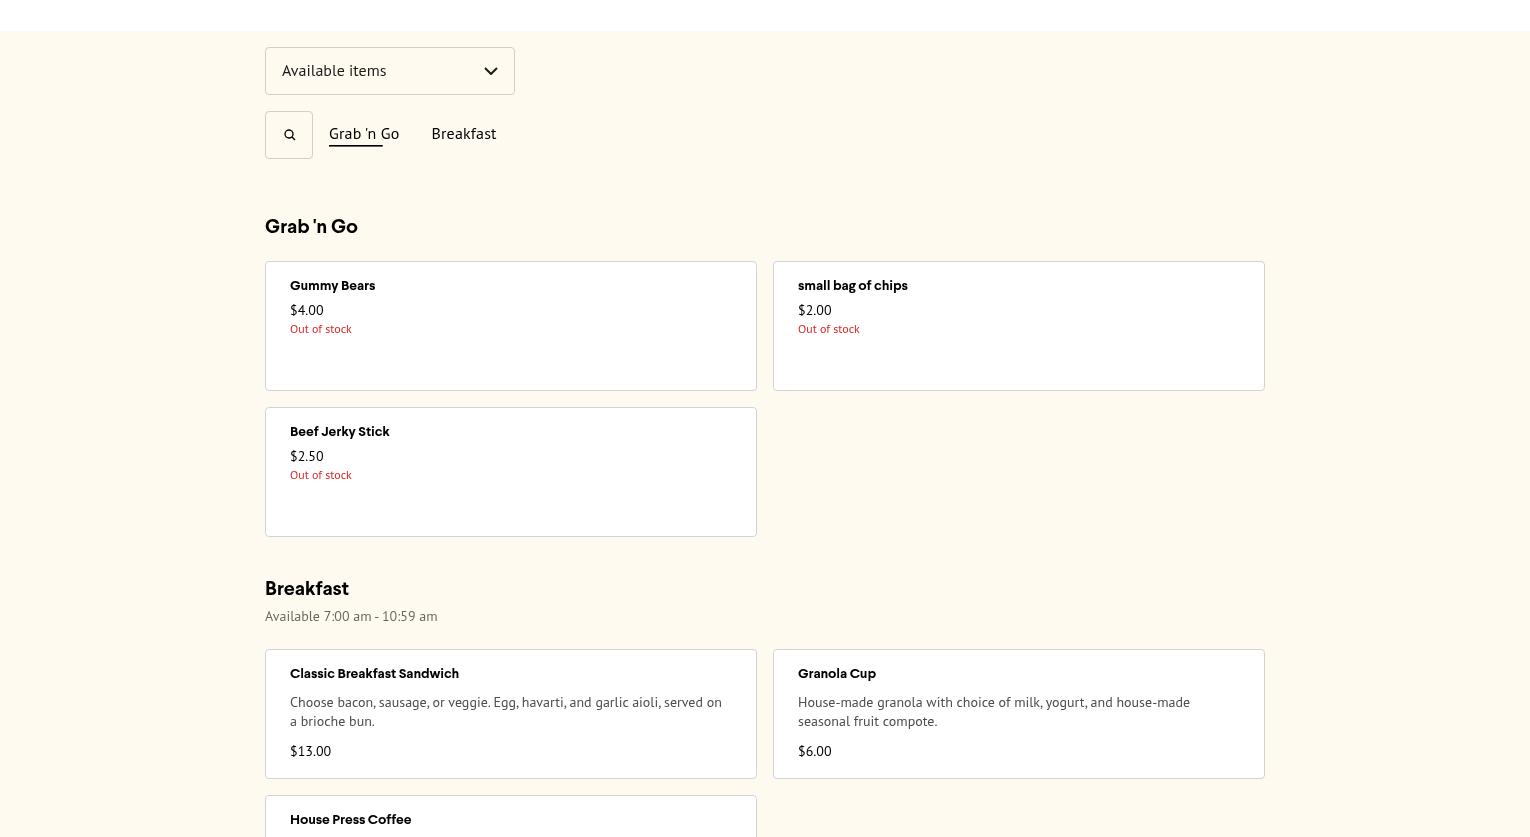
Task: Open the House Press Coffee item
Action: tap(350, 820)
